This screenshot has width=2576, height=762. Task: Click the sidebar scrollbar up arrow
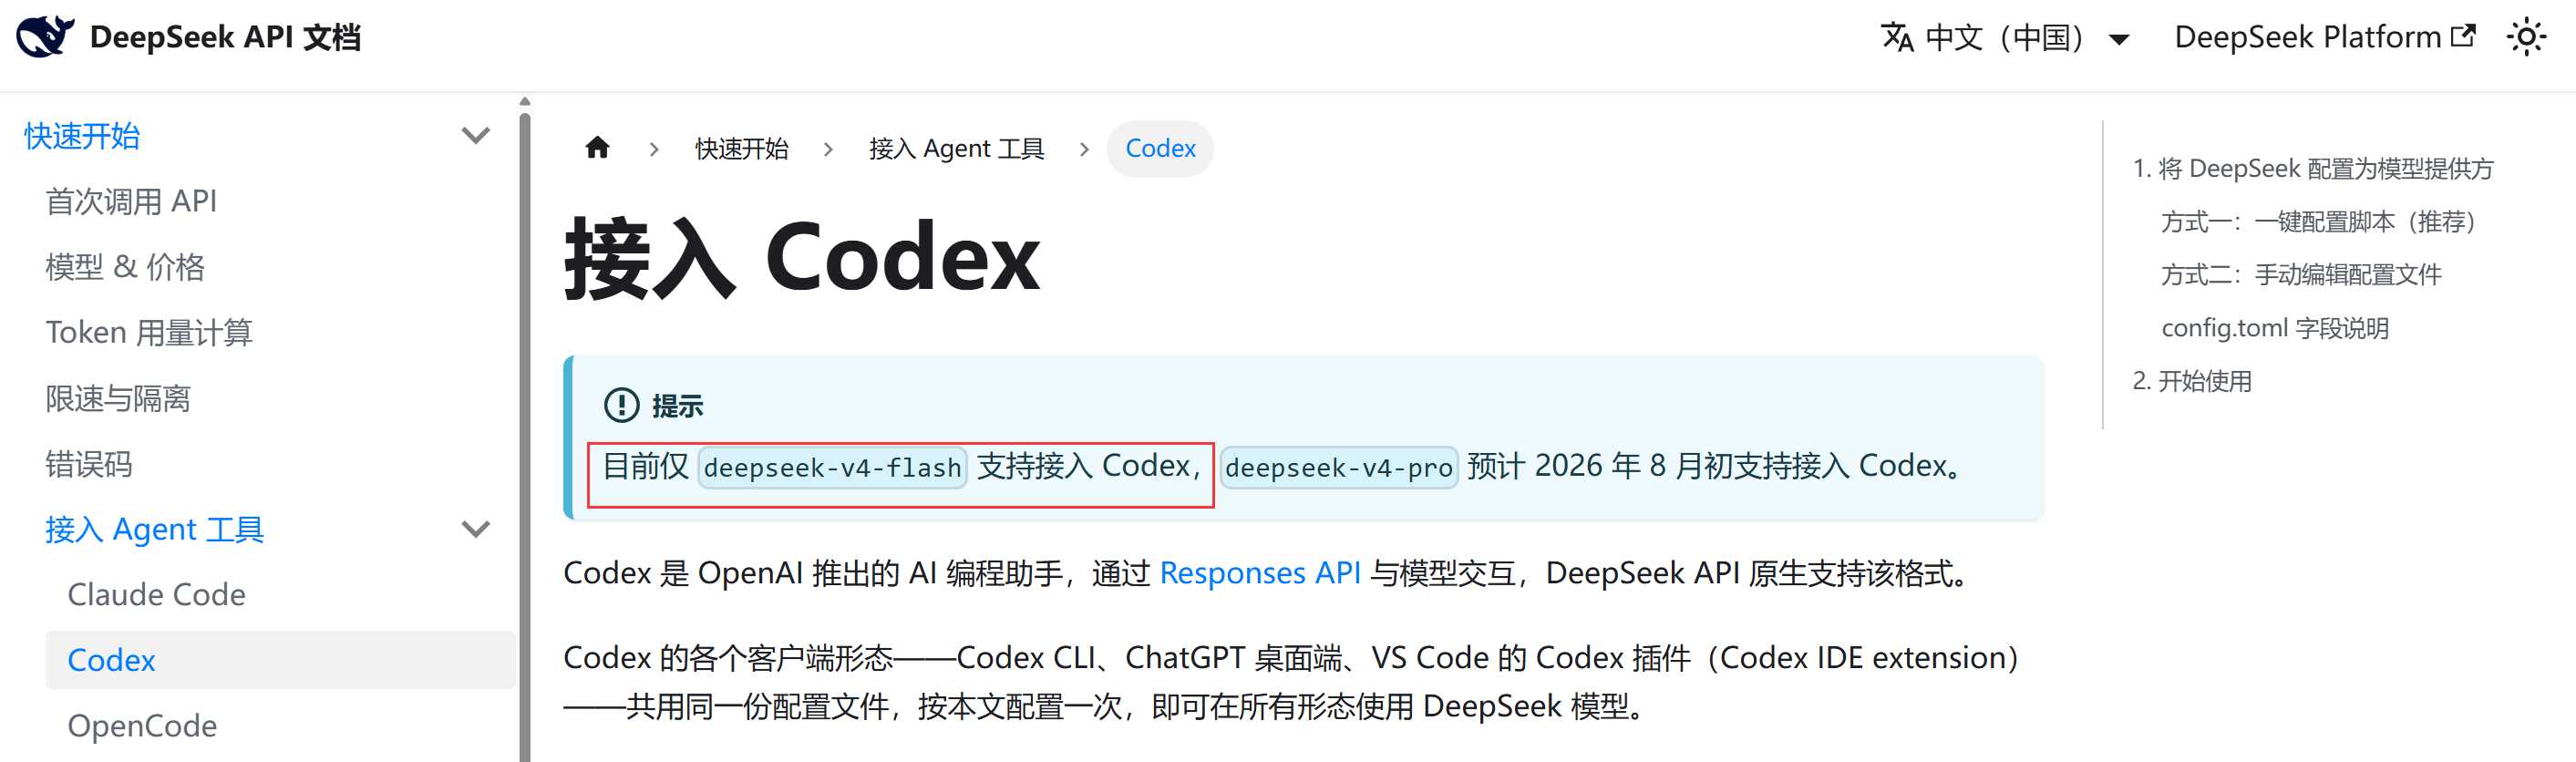tap(525, 101)
